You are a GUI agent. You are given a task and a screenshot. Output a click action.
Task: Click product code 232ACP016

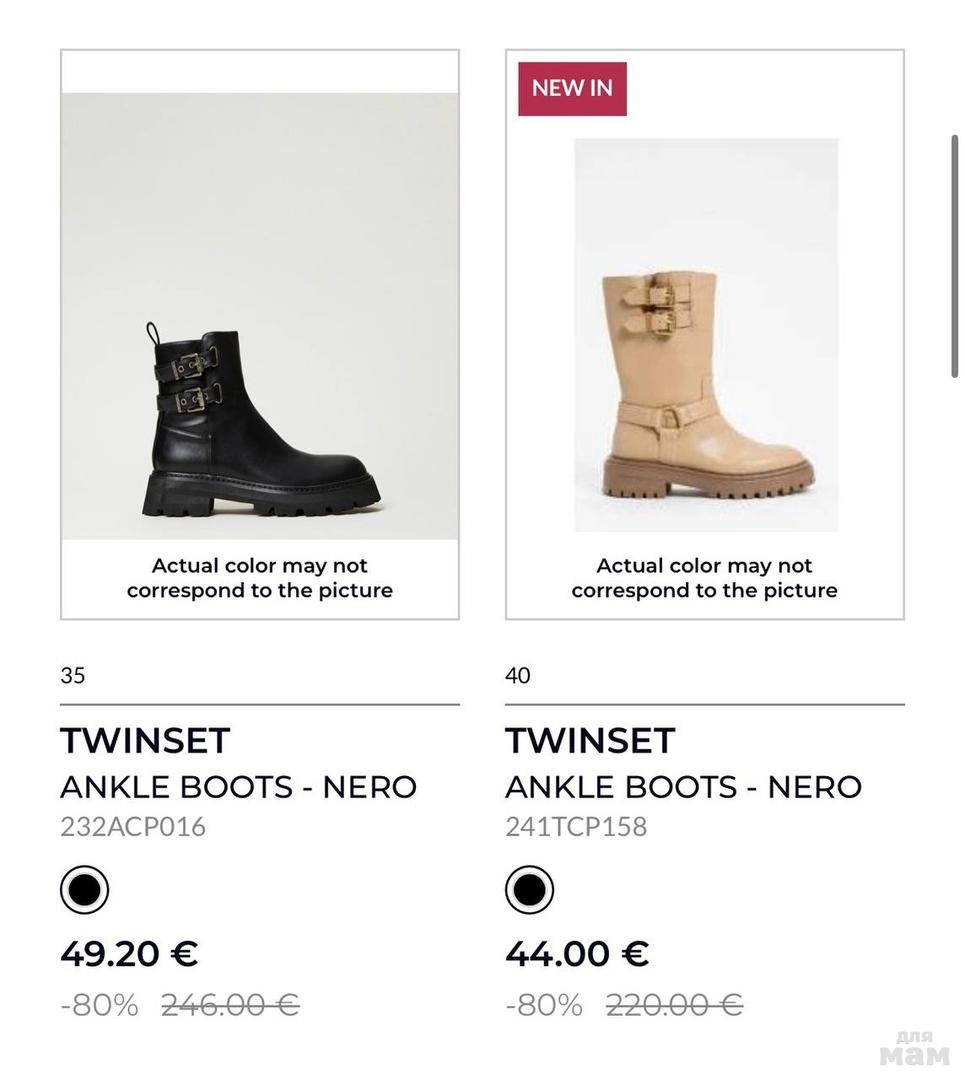click(x=133, y=827)
